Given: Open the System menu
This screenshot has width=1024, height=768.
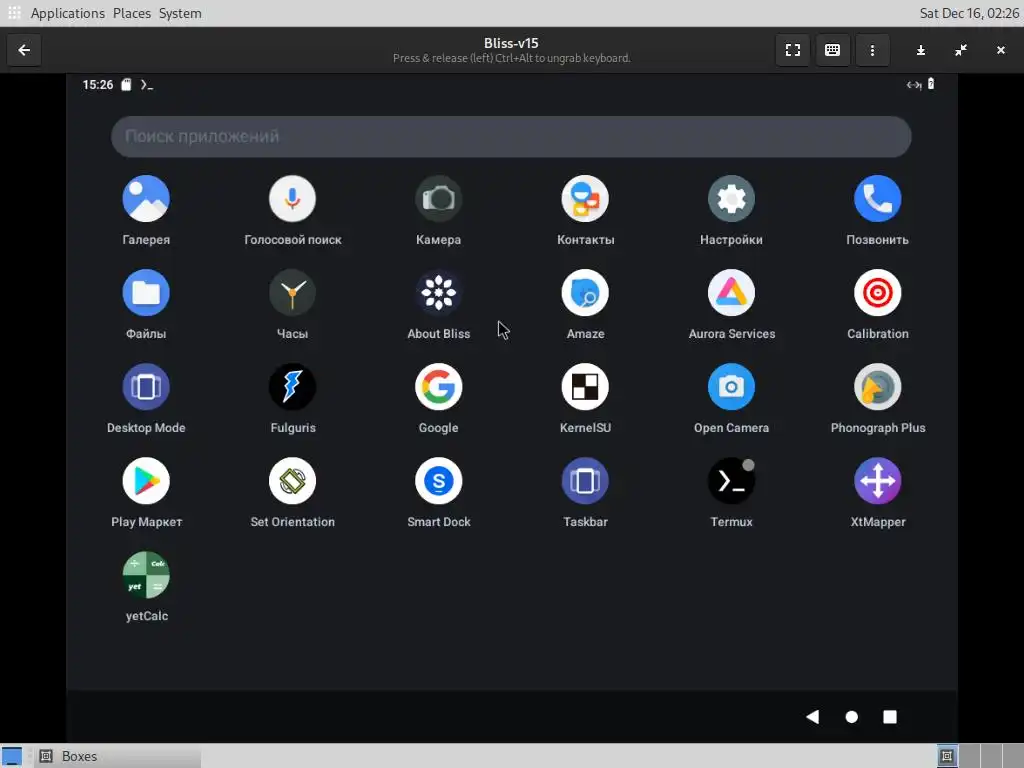Looking at the screenshot, I should coord(180,13).
